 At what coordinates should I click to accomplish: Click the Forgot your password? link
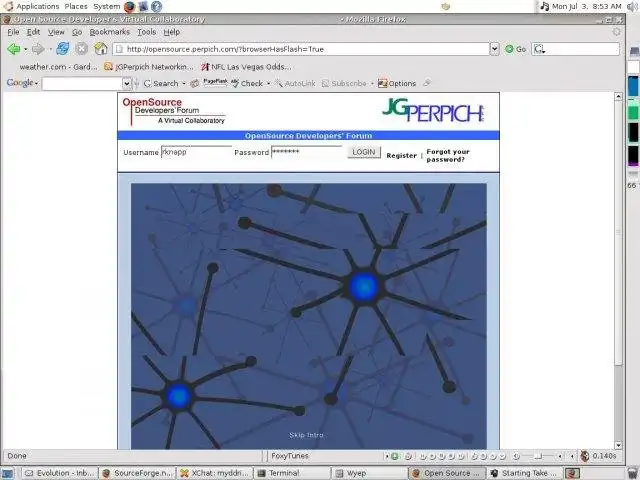[x=448, y=156]
